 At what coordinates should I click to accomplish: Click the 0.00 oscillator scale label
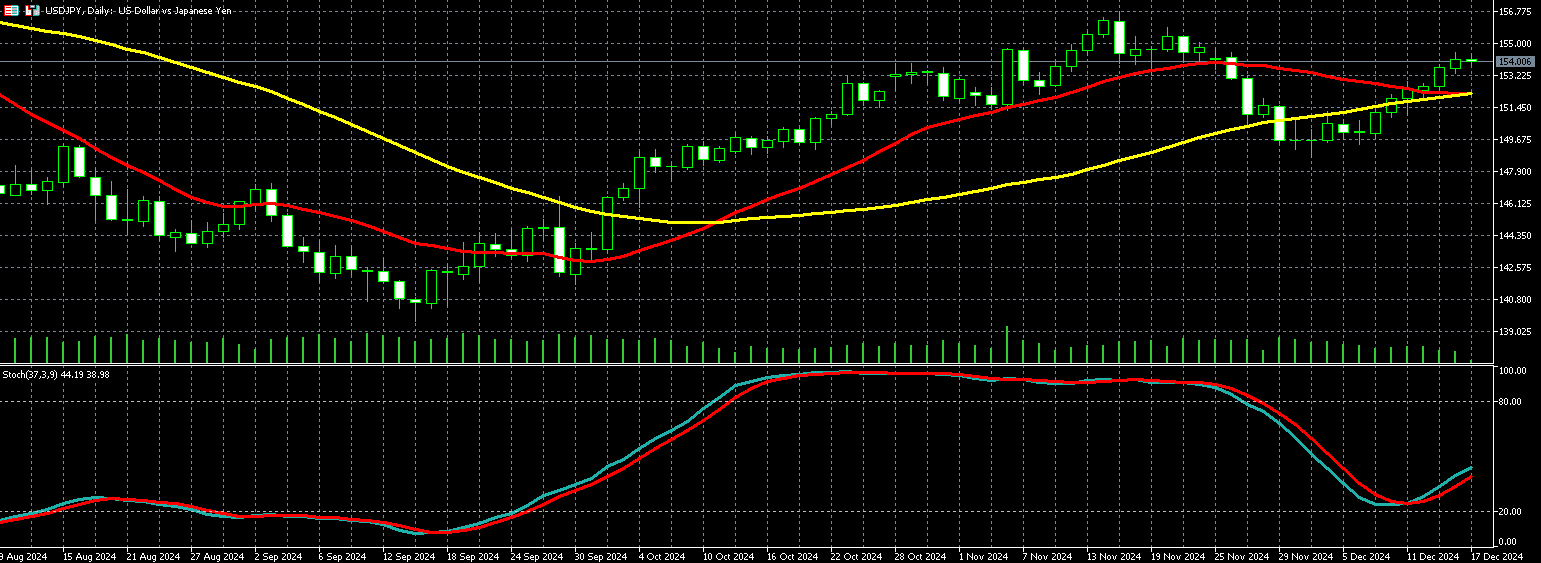[x=1510, y=542]
